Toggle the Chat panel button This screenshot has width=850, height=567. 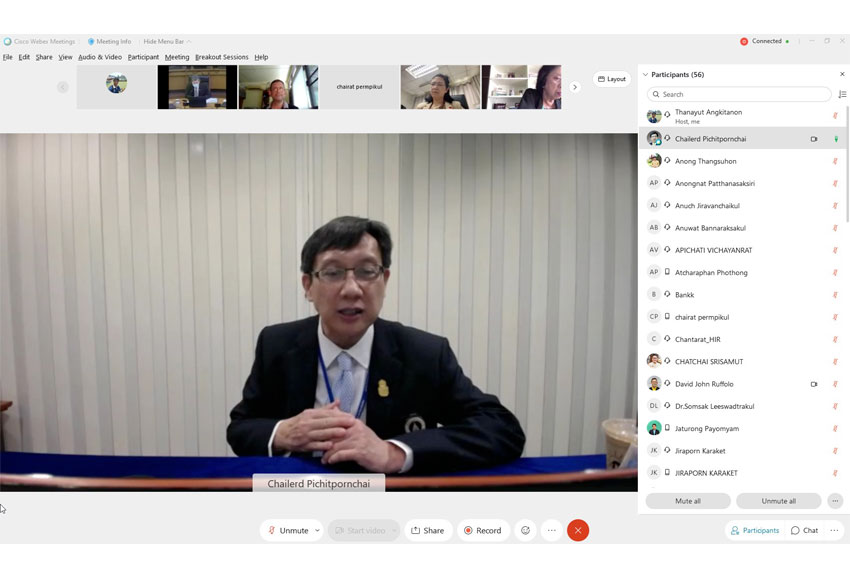tap(804, 530)
